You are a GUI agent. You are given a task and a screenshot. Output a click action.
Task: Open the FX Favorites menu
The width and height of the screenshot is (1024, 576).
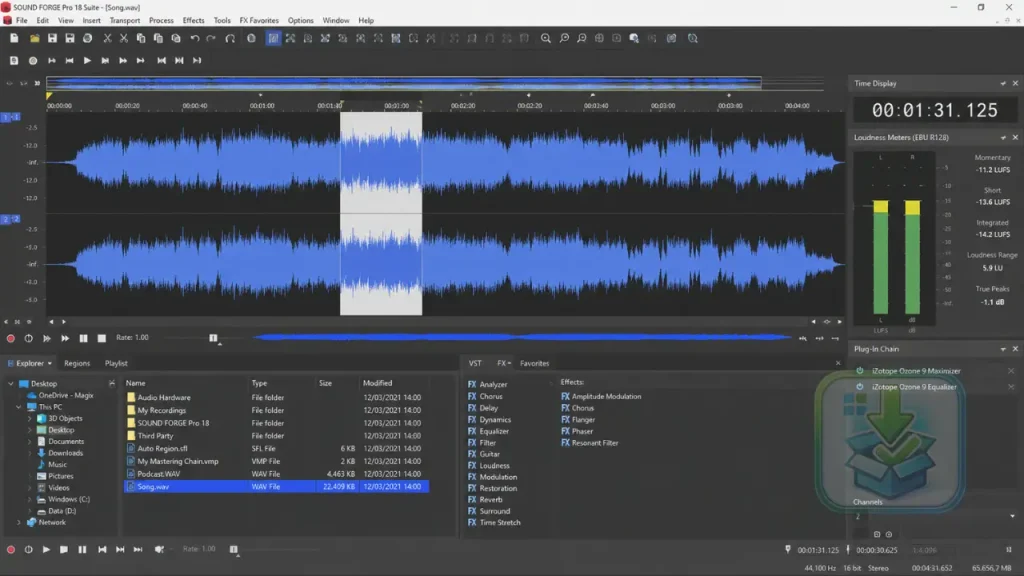coord(259,20)
